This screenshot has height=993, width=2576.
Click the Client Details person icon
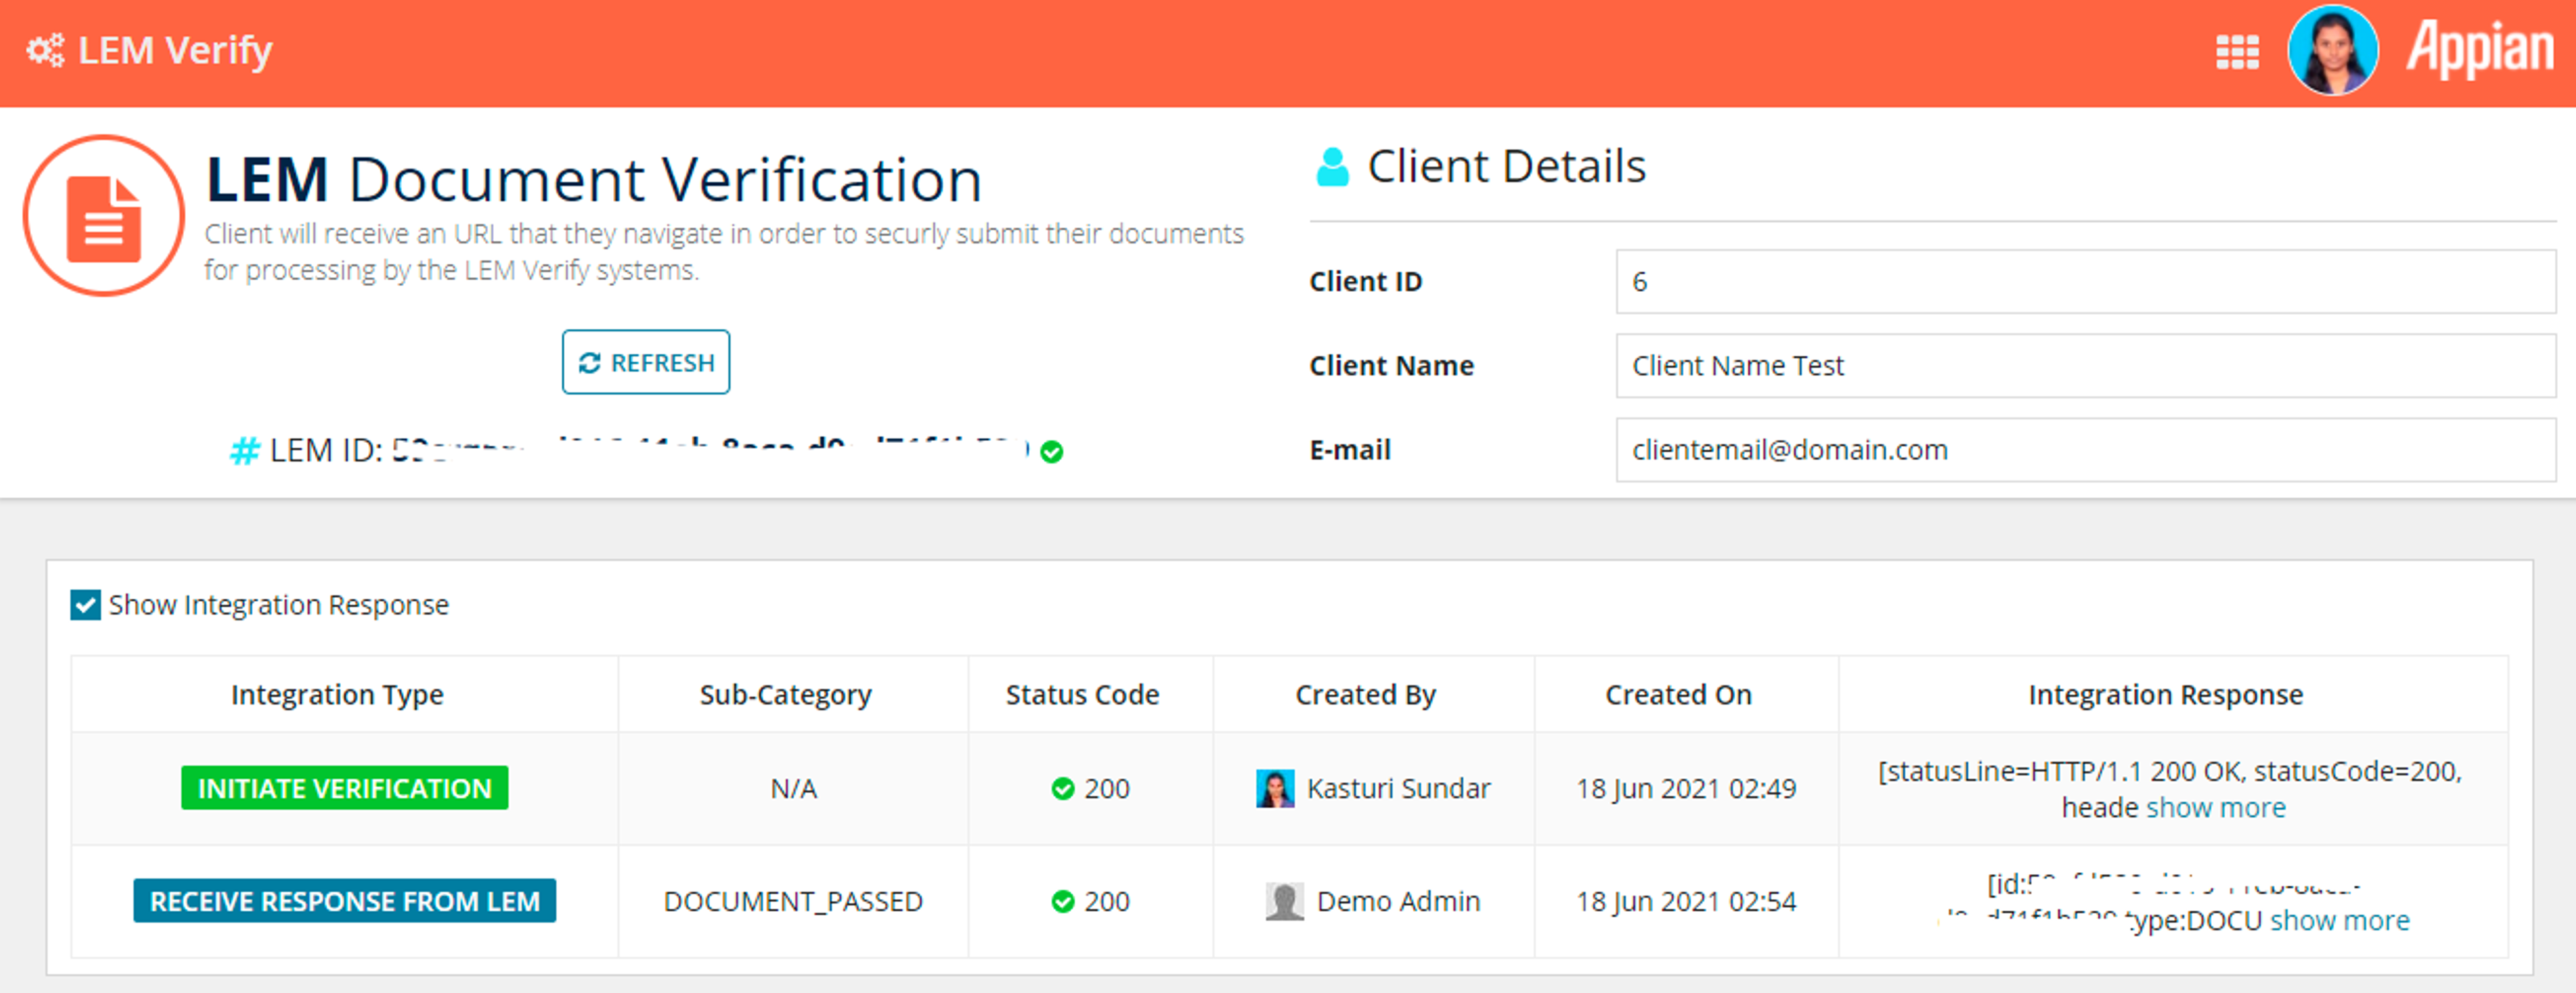[1332, 167]
